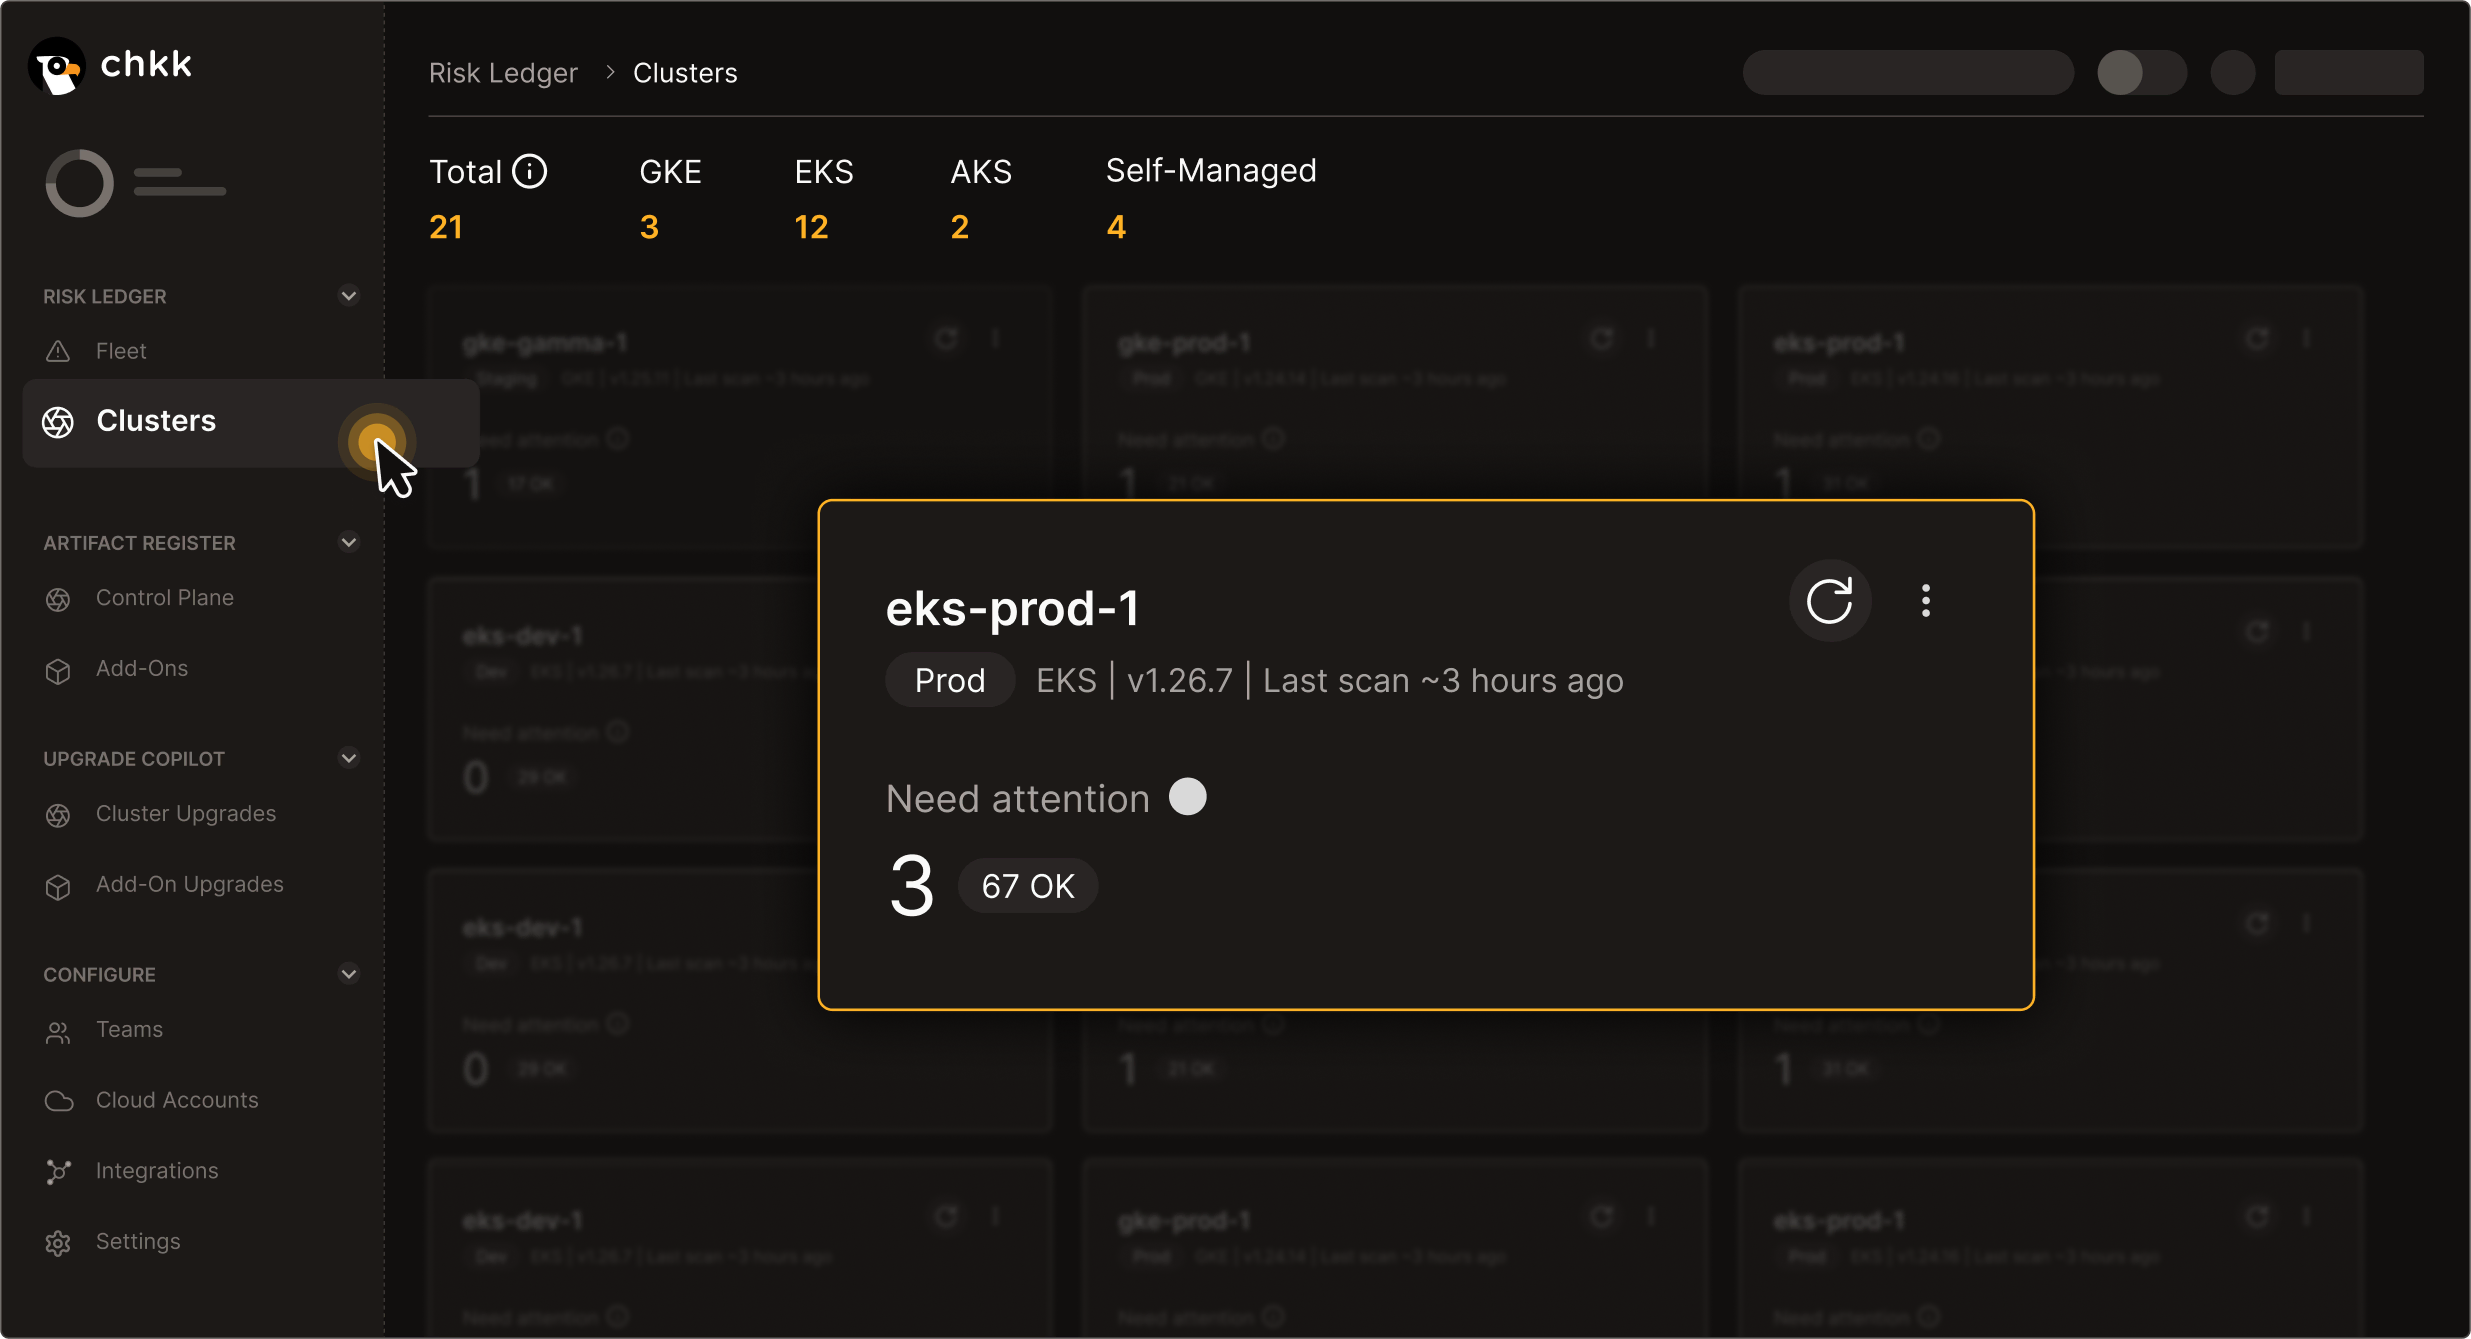Click the chkk penguin logo
Image resolution: width=2471 pixels, height=1339 pixels.
[x=57, y=65]
